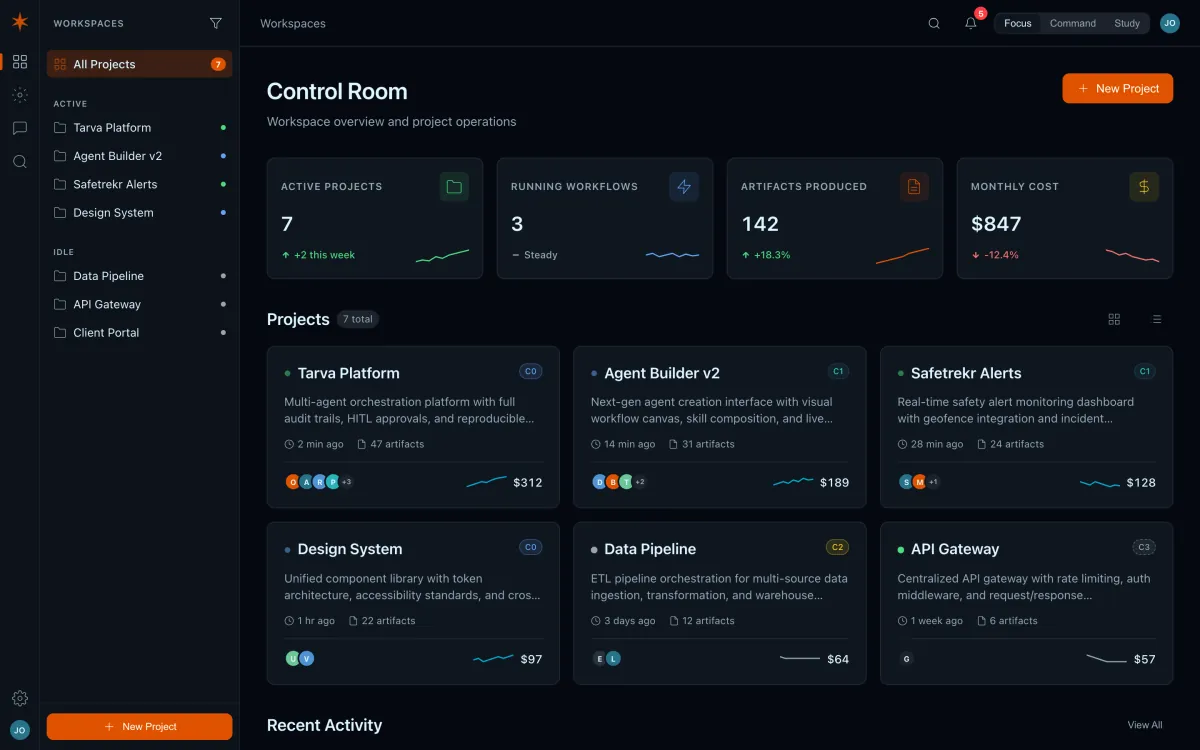
Task: Select the Focus mode tab
Action: 1017,23
